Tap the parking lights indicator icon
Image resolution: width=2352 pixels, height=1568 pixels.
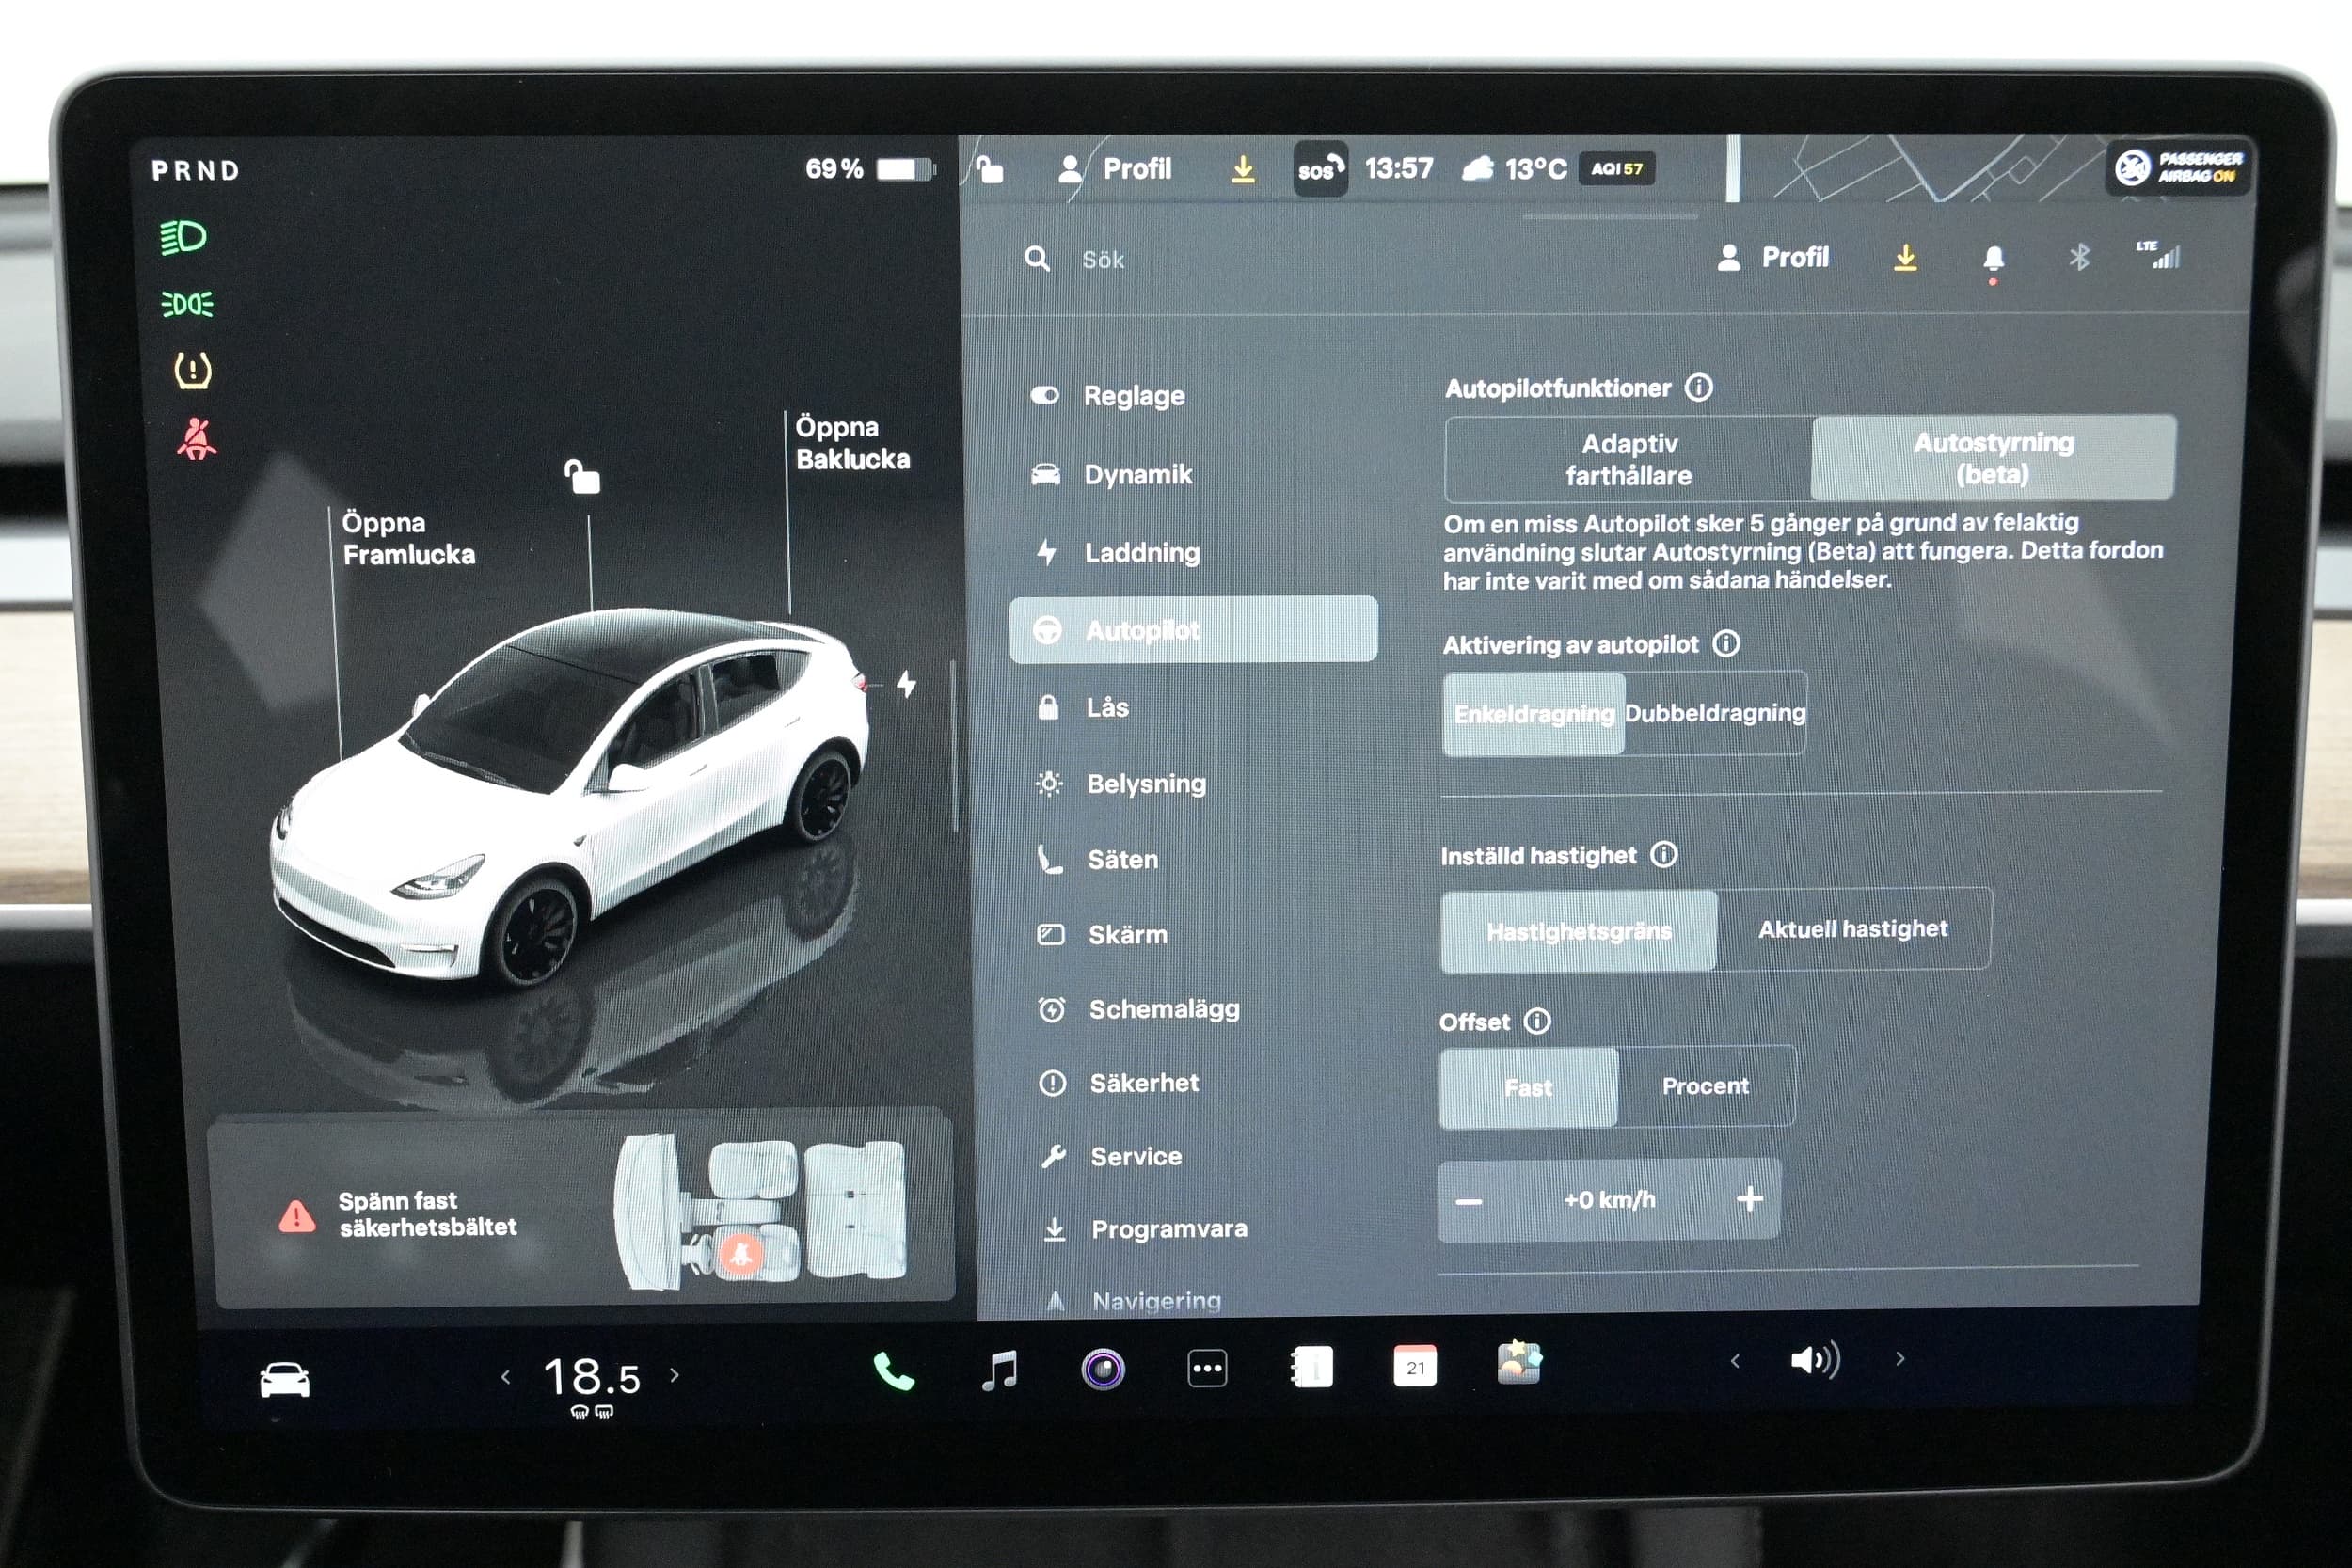[x=187, y=304]
